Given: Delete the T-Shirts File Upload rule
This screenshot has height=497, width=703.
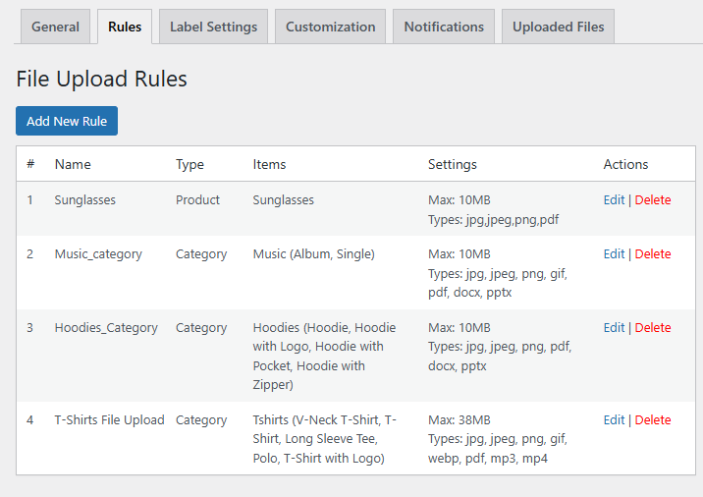Looking at the screenshot, I should point(653,420).
